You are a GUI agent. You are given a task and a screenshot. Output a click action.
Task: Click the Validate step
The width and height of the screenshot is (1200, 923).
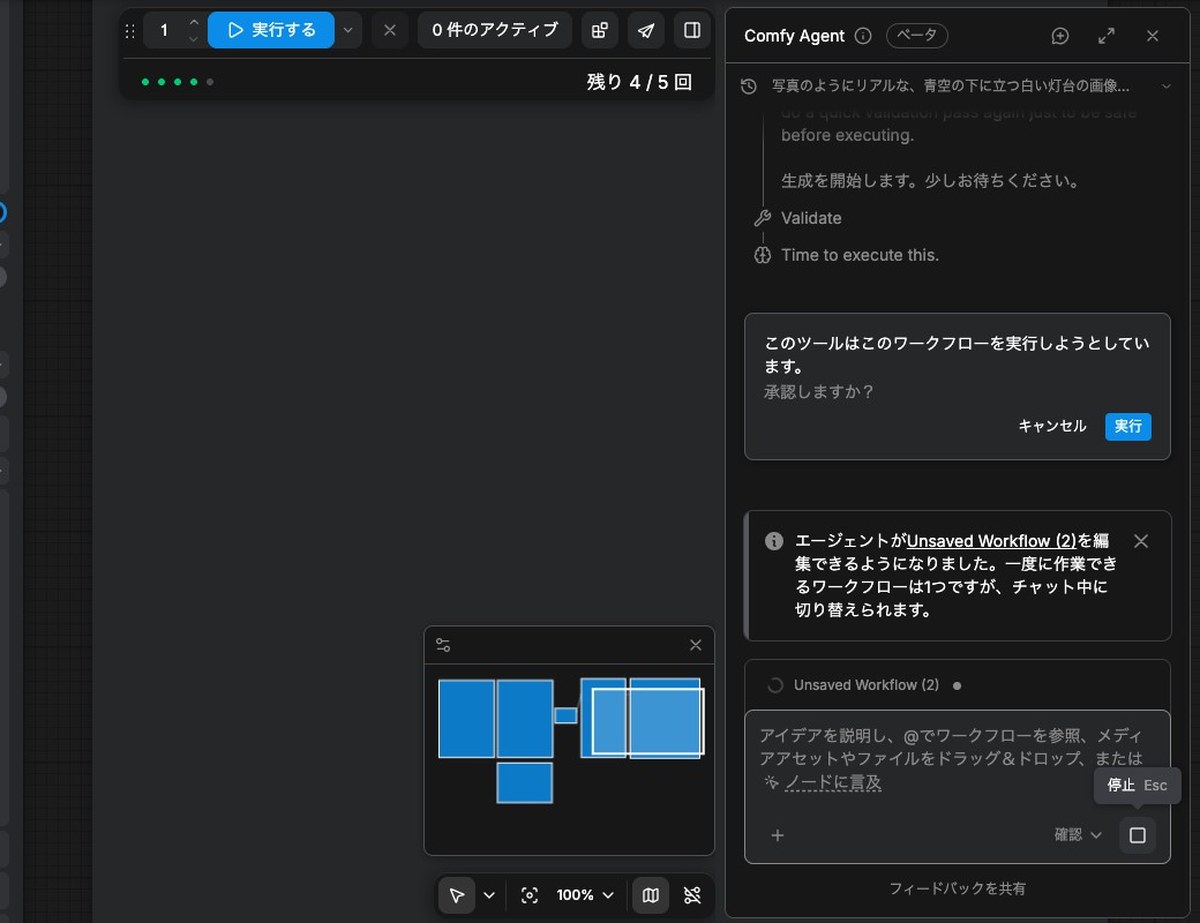[811, 218]
